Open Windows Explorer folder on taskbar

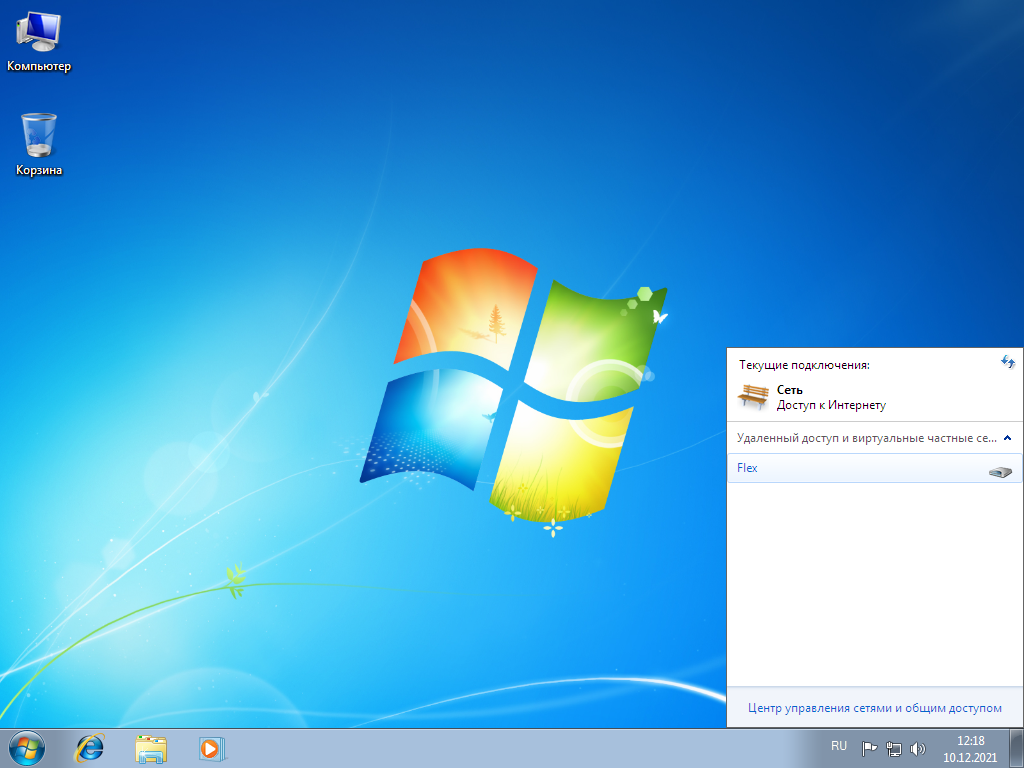(x=151, y=748)
